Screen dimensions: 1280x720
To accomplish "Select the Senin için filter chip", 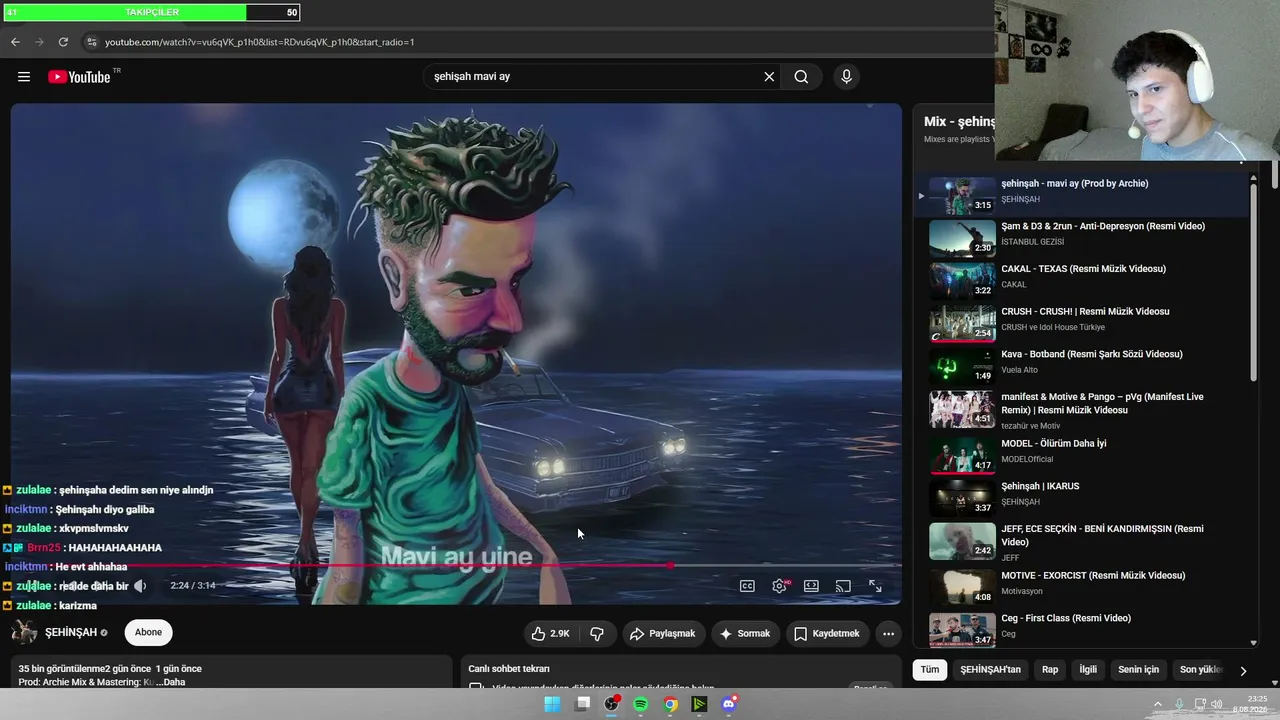I will point(1138,670).
